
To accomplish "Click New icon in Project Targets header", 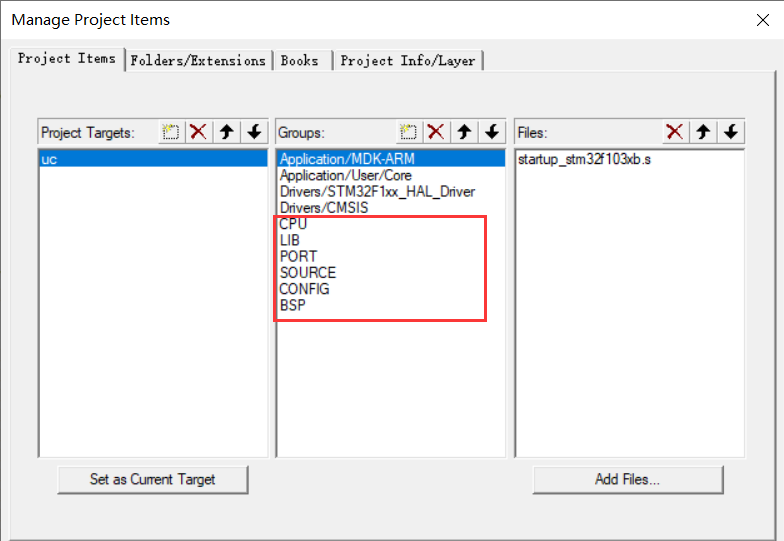I will click(x=171, y=132).
